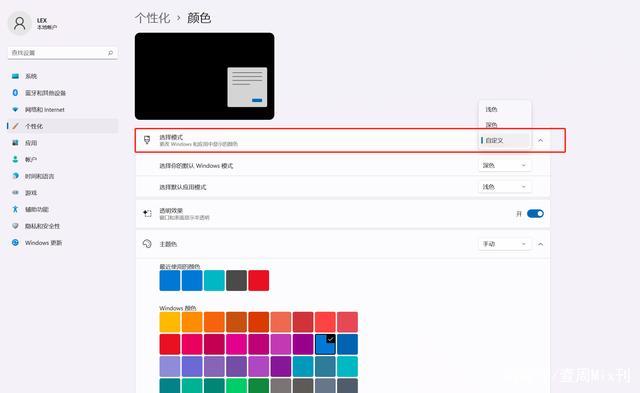Choose the bright green swatch in the bottom row
The width and height of the screenshot is (640, 393).
tap(236, 386)
